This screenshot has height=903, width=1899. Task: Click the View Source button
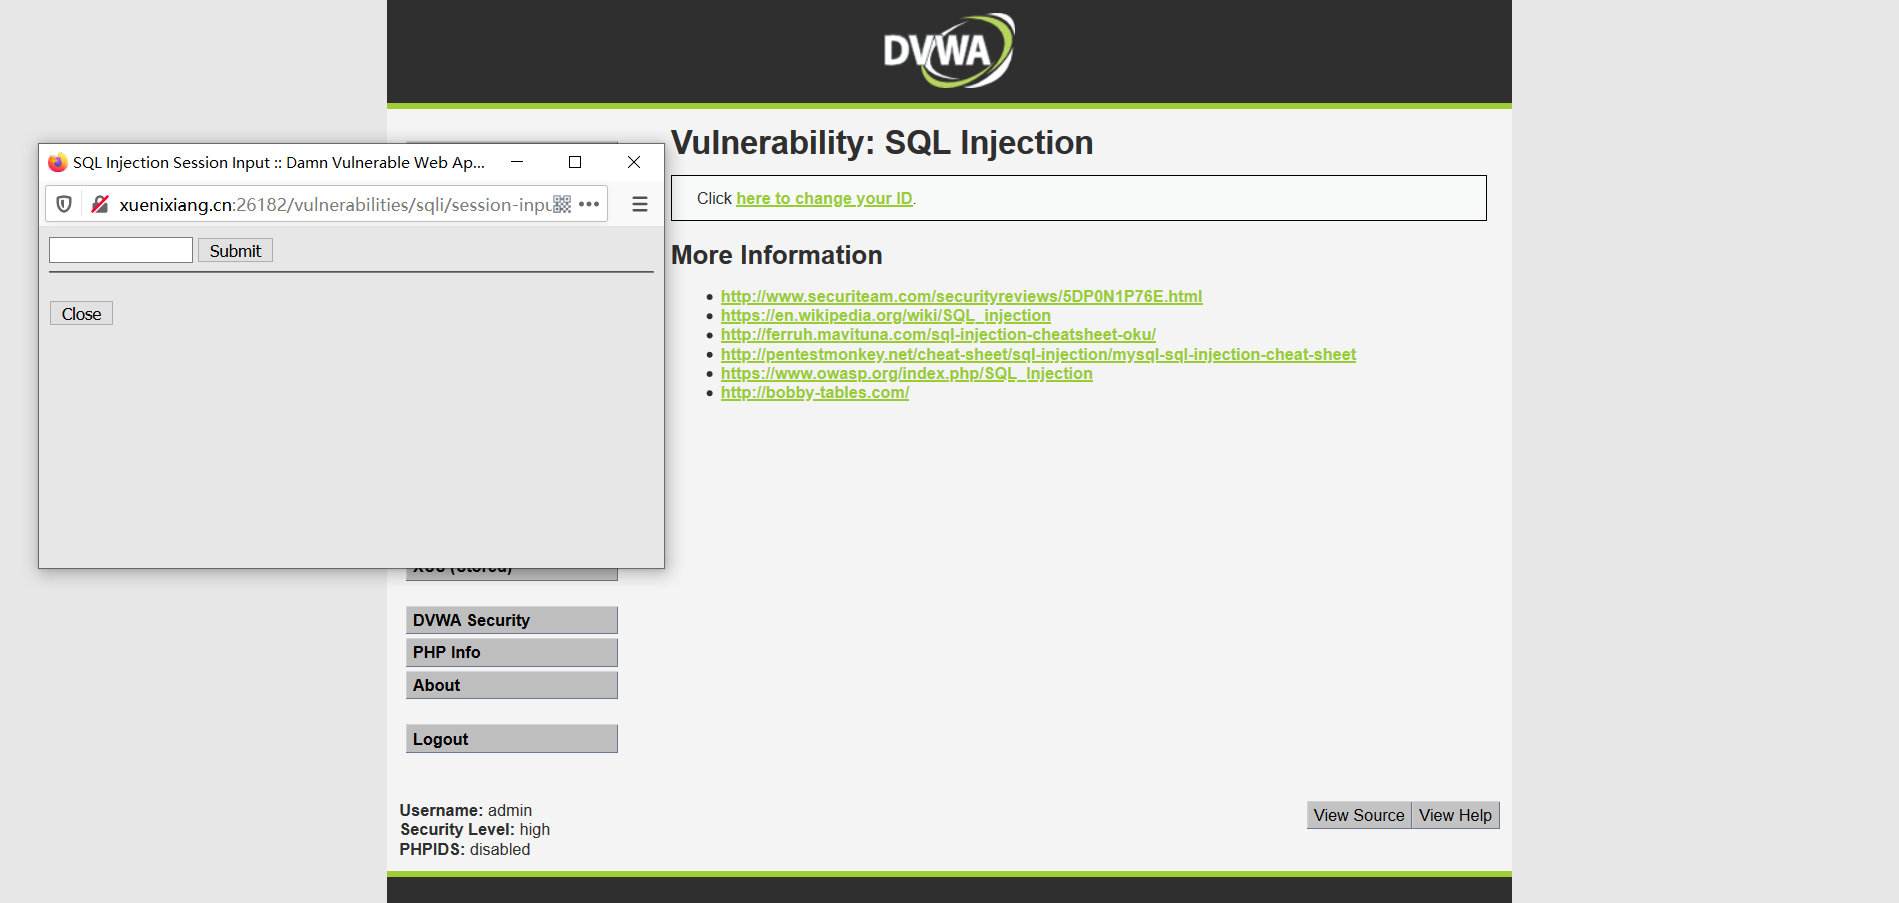pyautogui.click(x=1359, y=815)
